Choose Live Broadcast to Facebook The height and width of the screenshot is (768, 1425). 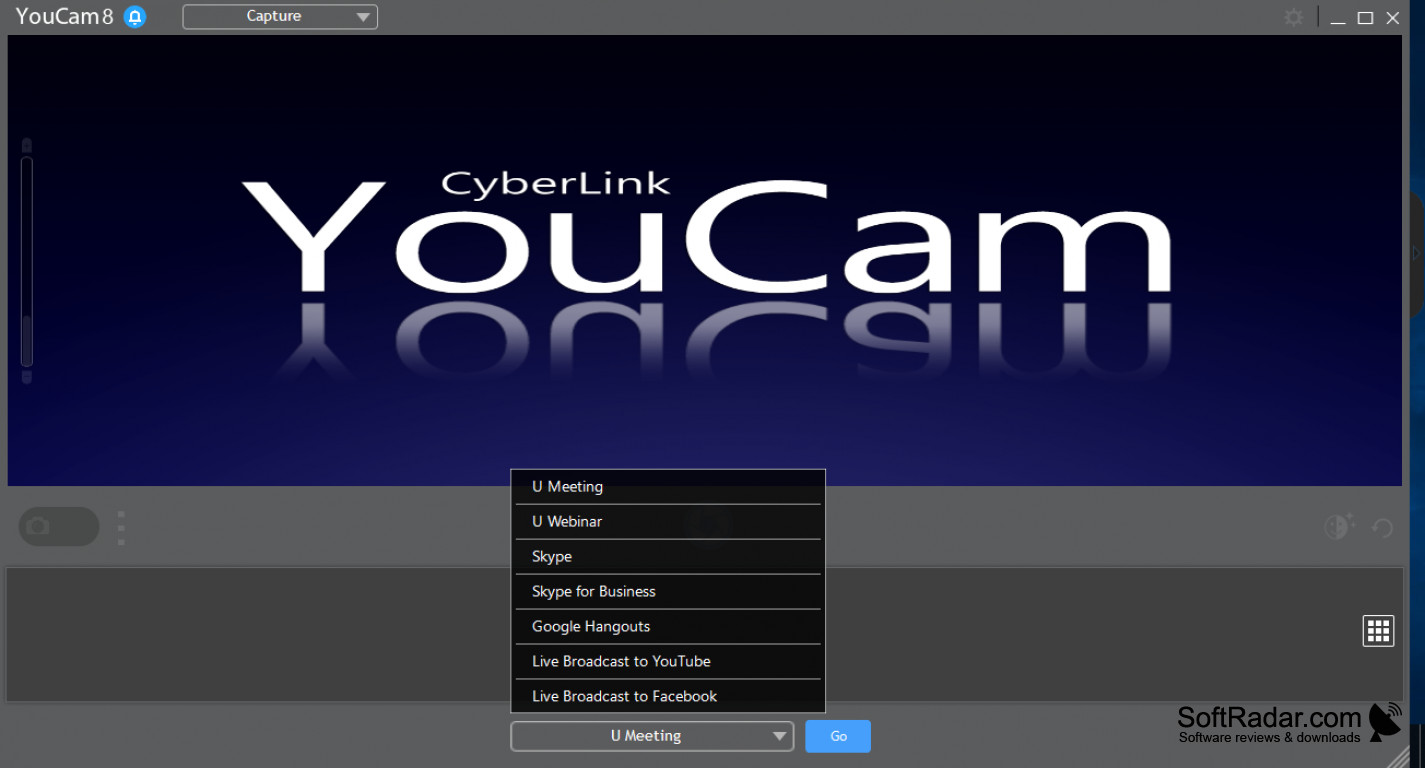point(668,697)
